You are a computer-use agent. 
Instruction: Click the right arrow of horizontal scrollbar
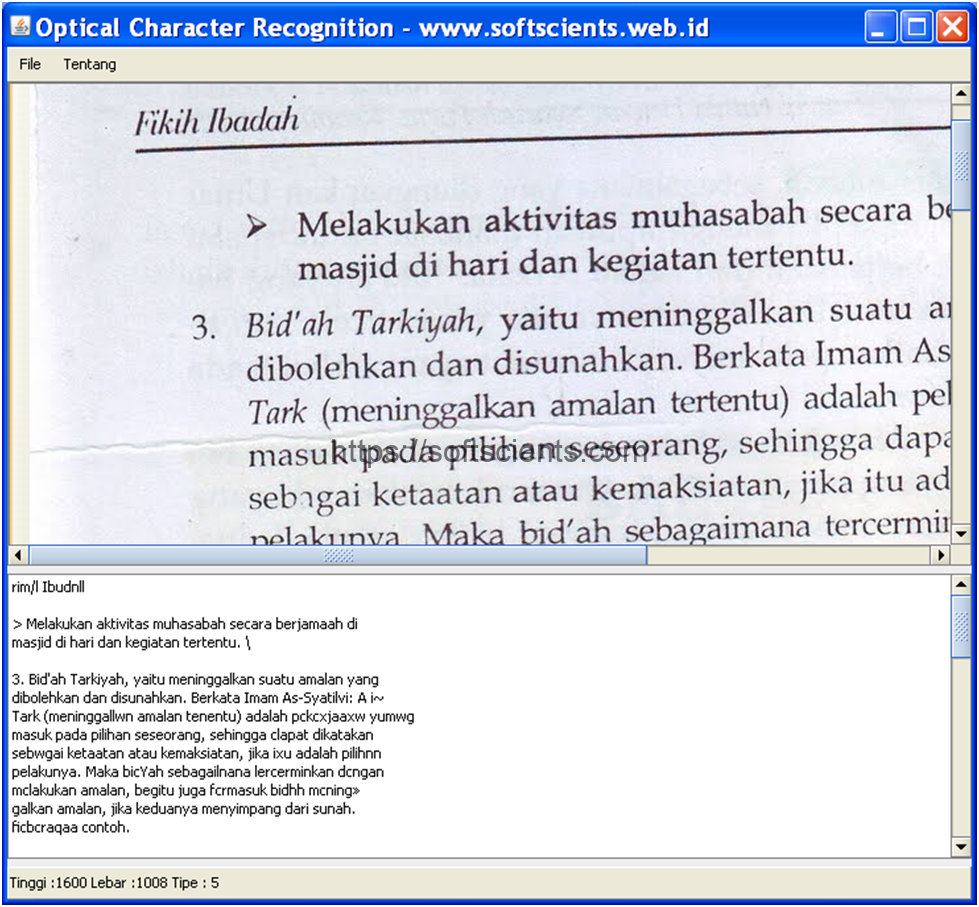pos(943,554)
